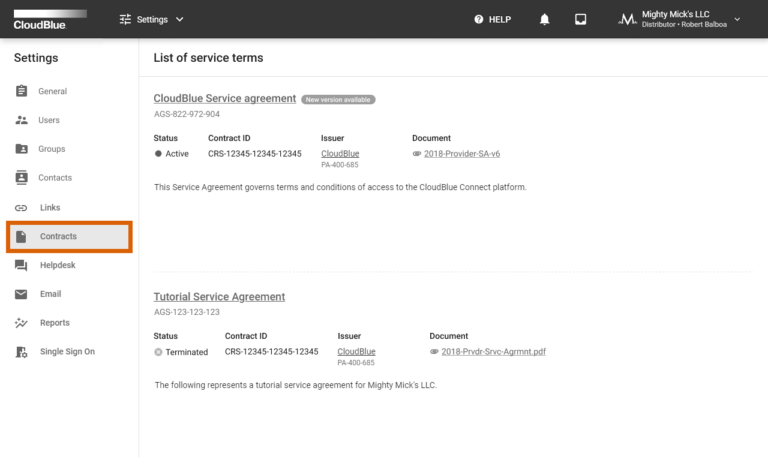768x457 pixels.
Task: Click the Mighty Mick's LLC account name
Action: click(675, 14)
